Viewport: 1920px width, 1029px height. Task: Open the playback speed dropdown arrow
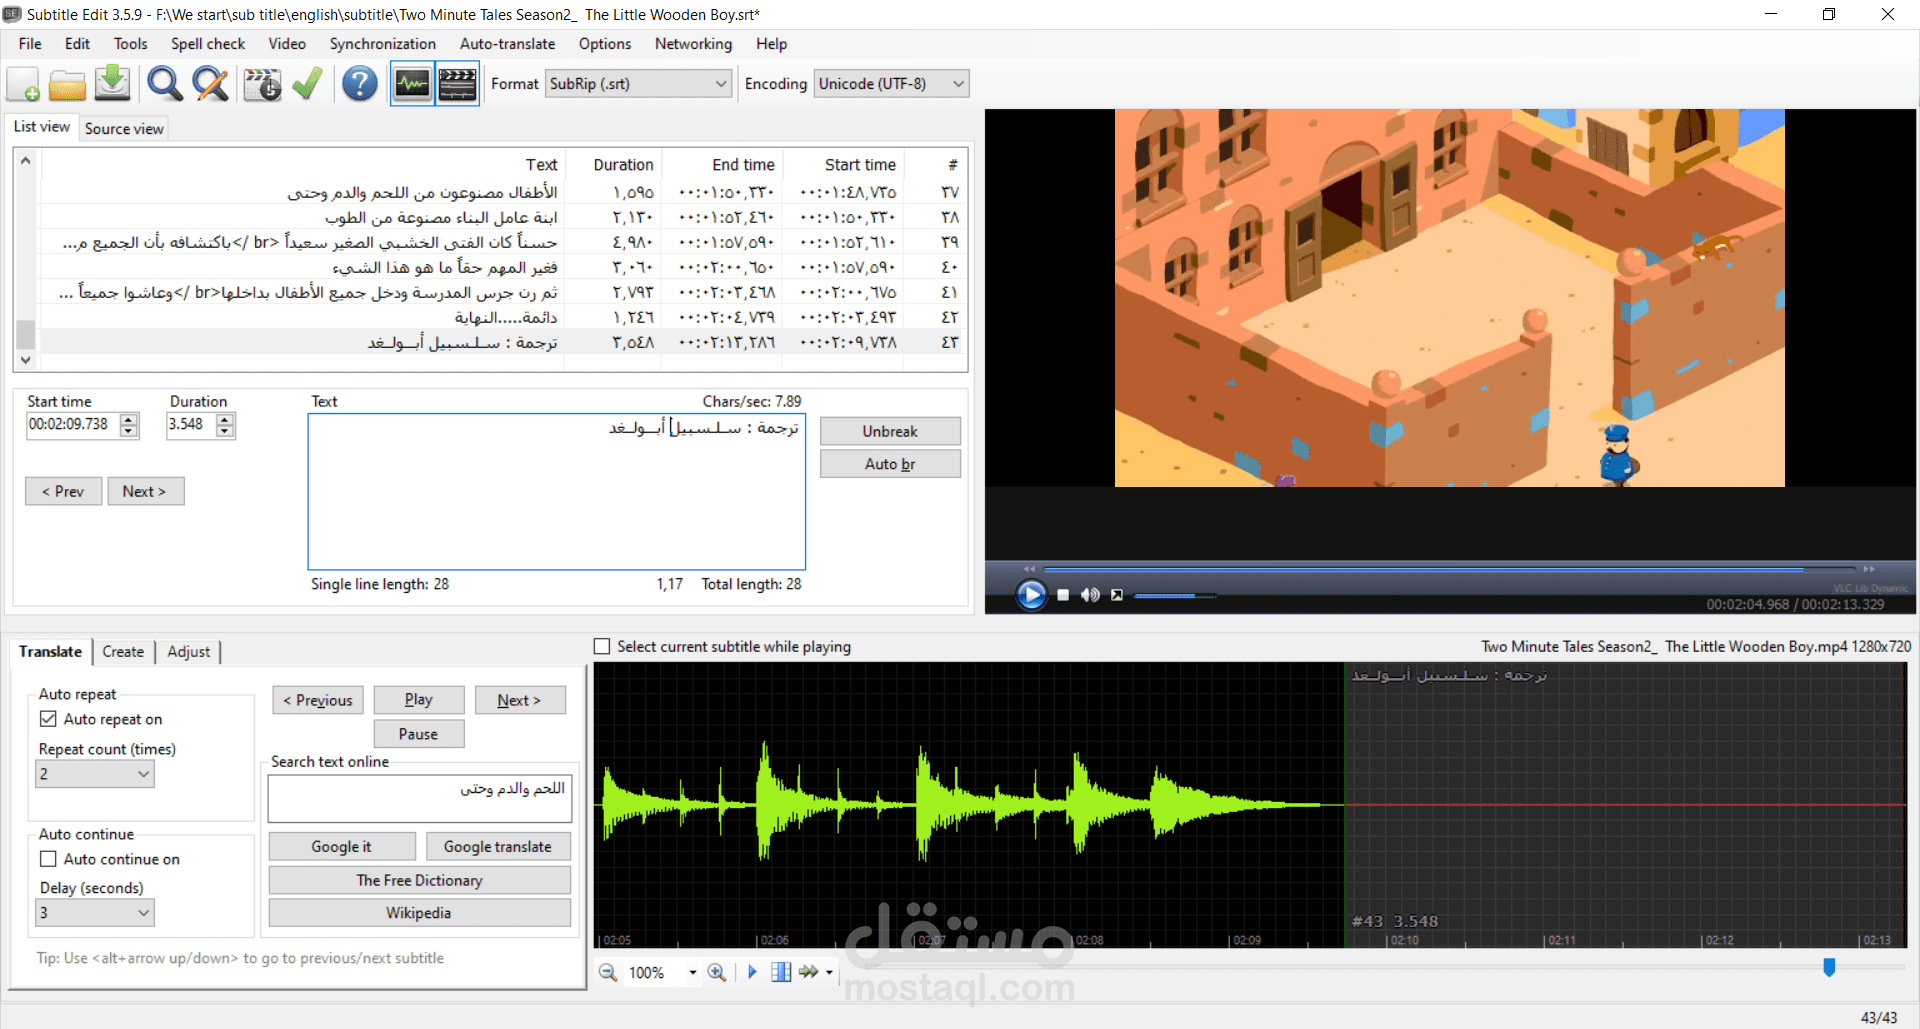(x=829, y=972)
